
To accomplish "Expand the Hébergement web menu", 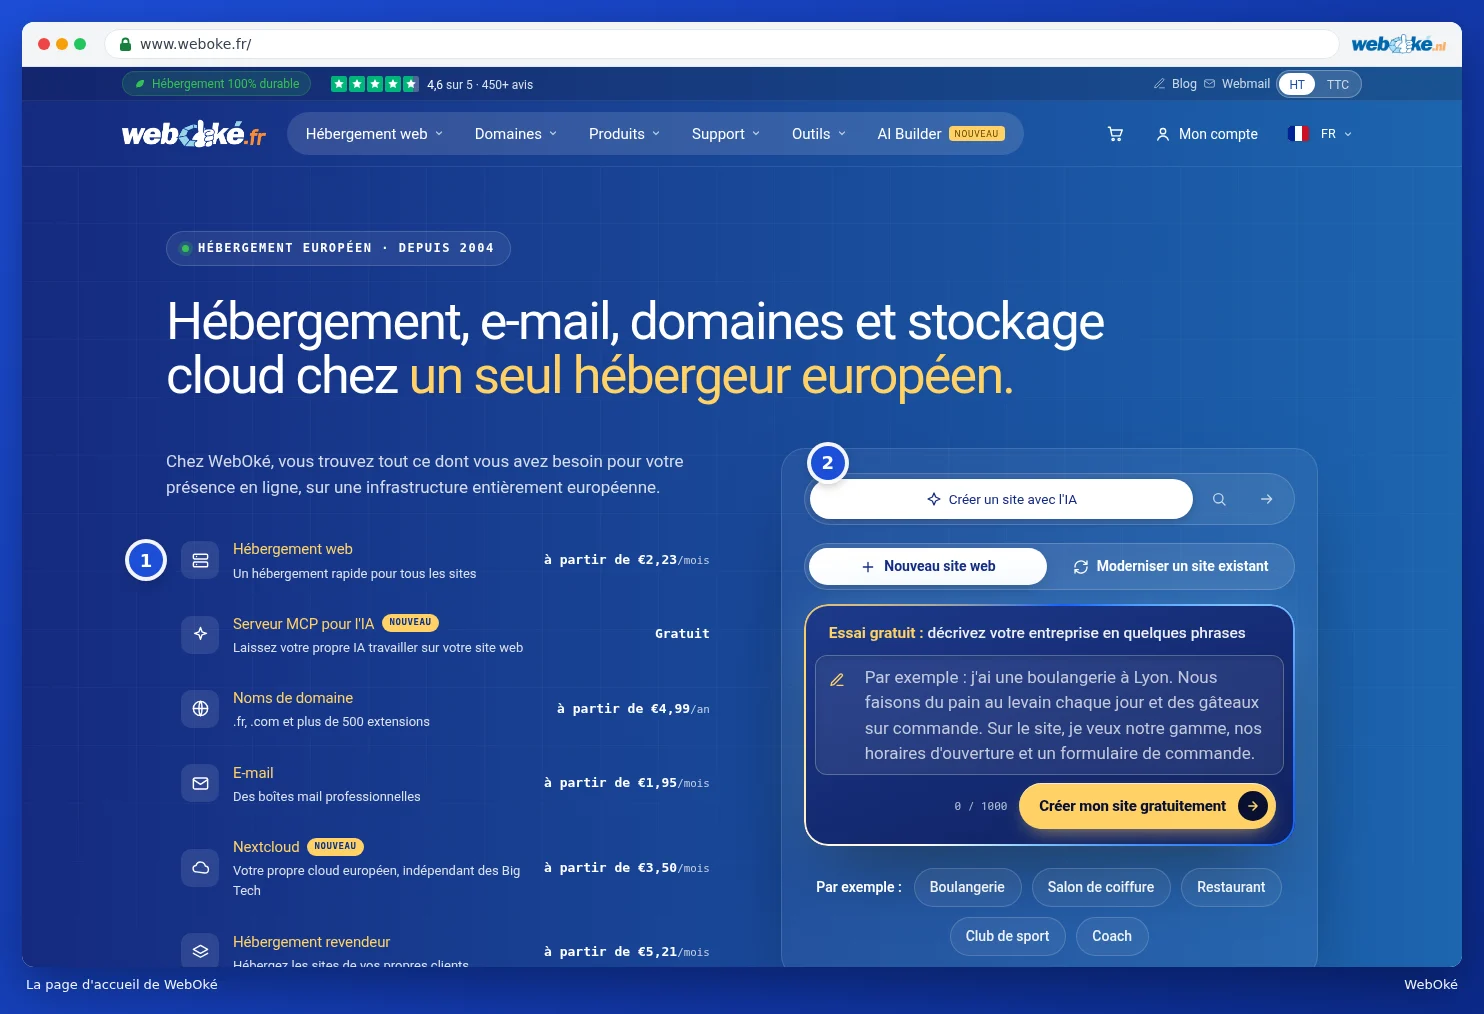I will 374,134.
